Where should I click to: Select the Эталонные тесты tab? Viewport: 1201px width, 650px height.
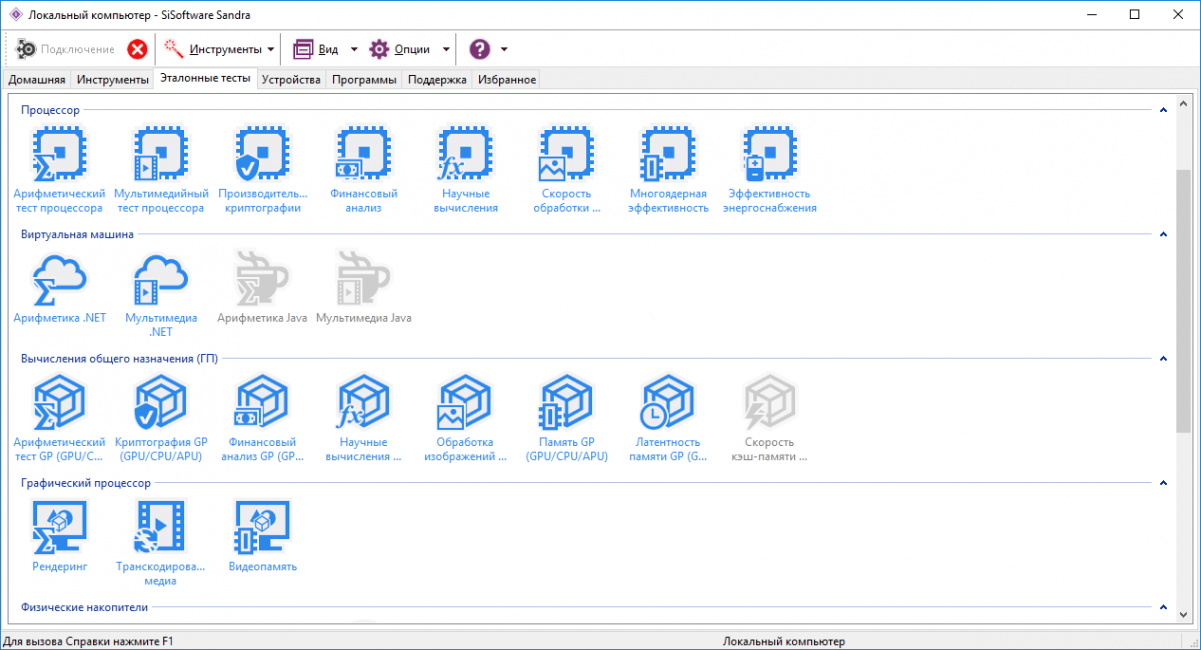coord(205,79)
